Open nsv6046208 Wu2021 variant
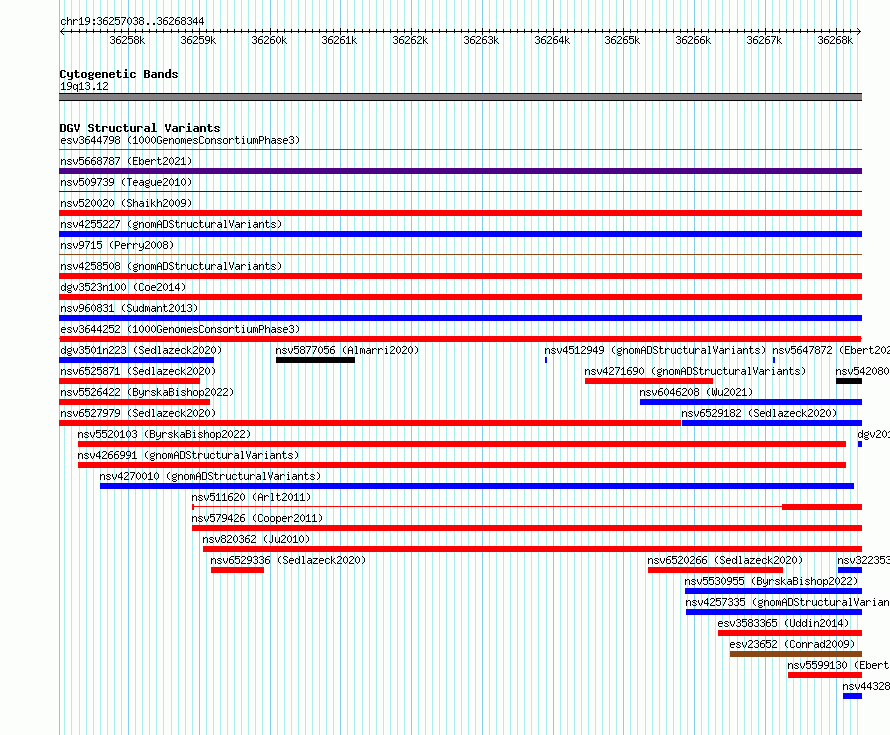Viewport: 890px width, 735px height. (696, 392)
